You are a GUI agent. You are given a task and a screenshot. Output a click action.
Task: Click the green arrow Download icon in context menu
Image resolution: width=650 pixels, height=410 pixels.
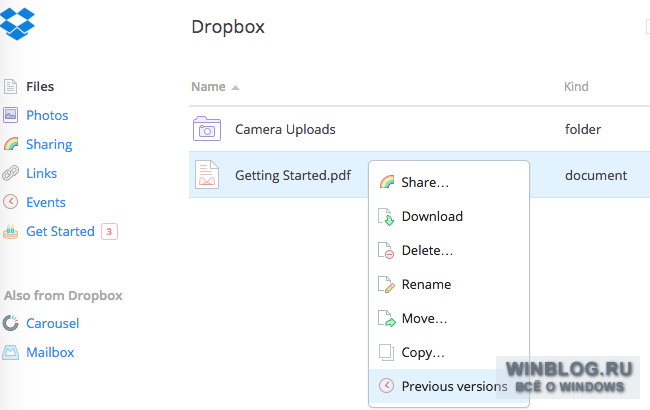[386, 216]
